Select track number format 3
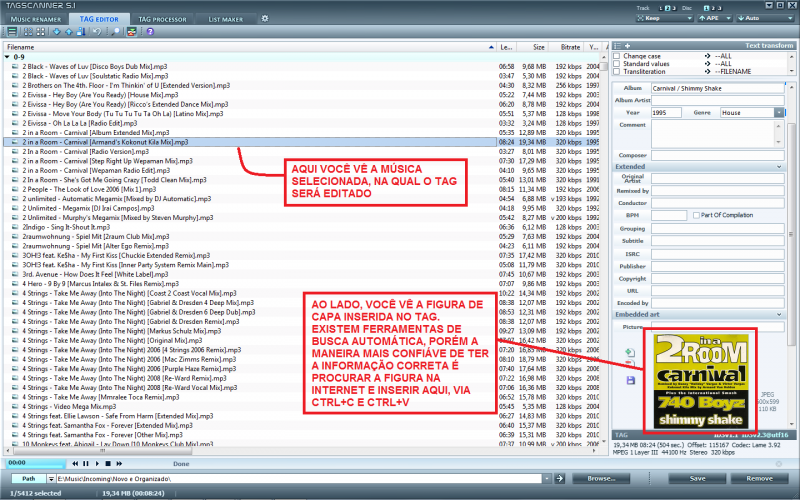Image resolution: width=800 pixels, height=500 pixels. (x=674, y=8)
